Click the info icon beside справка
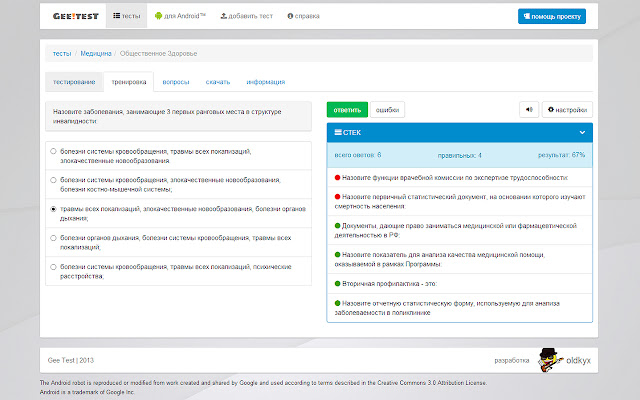This screenshot has height=400, width=640. point(290,16)
